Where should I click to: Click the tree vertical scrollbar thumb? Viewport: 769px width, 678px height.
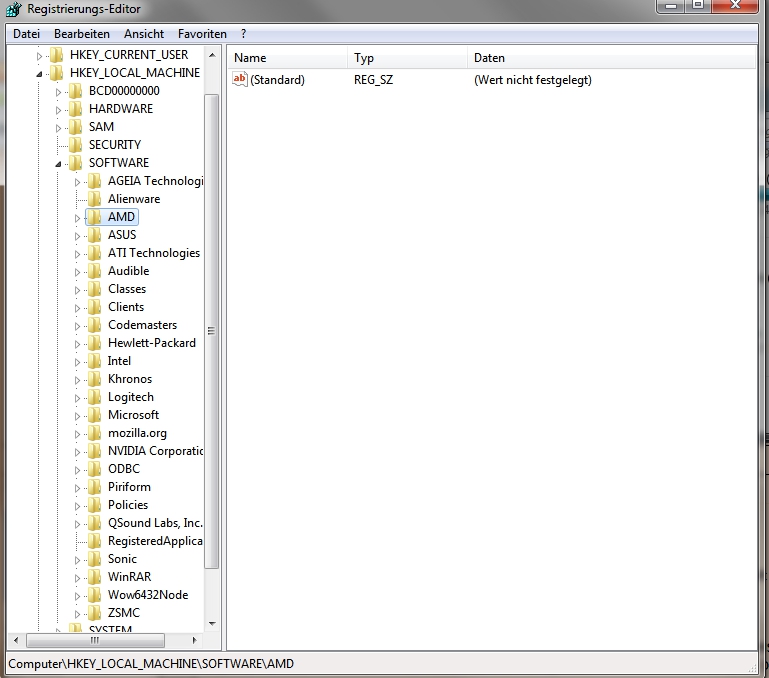point(211,331)
